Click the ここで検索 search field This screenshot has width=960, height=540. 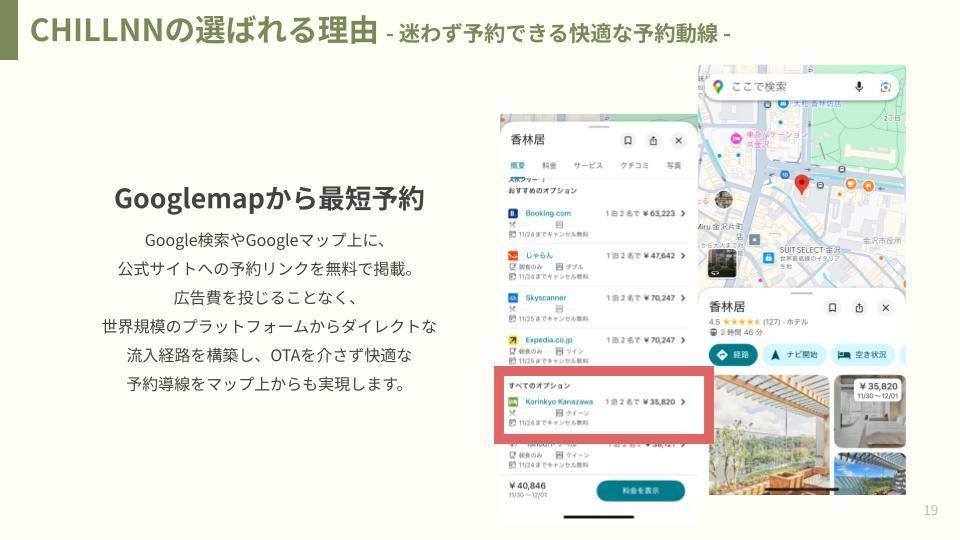coord(802,87)
